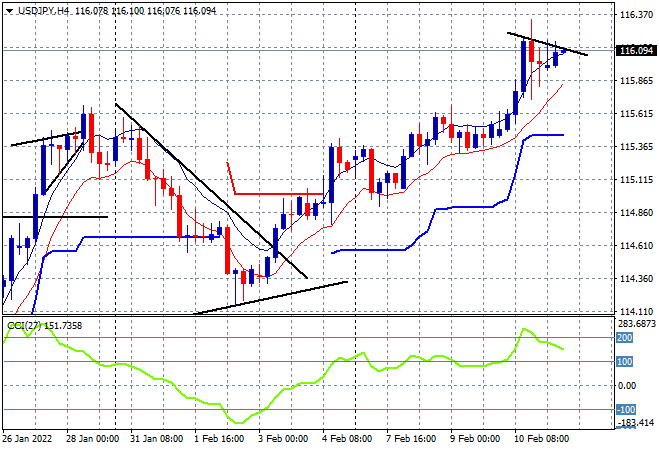Select the 10 Feb 08:00 time label

click(x=541, y=439)
